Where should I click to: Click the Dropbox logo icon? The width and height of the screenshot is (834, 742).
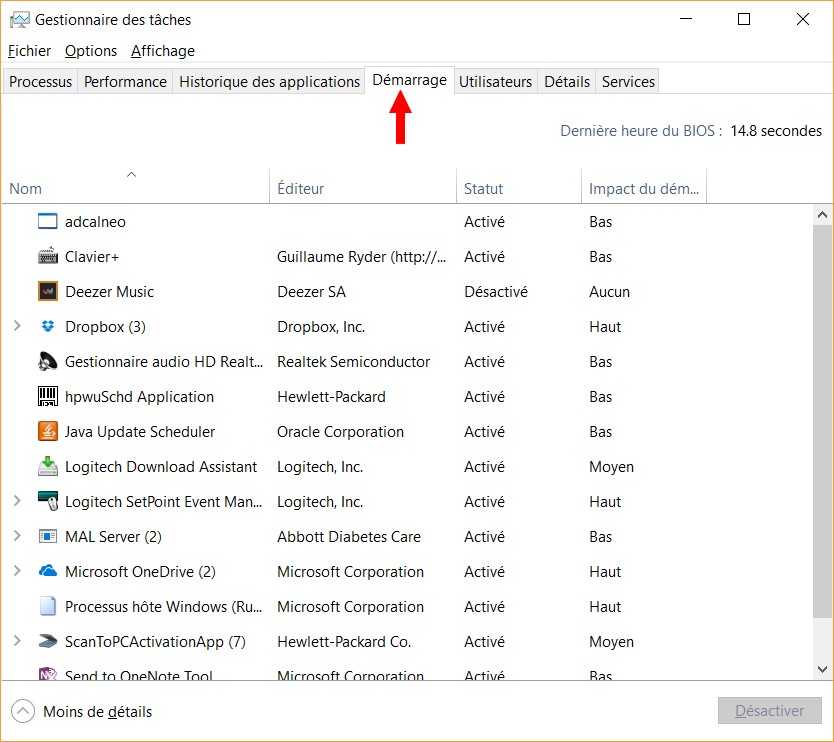(x=47, y=326)
